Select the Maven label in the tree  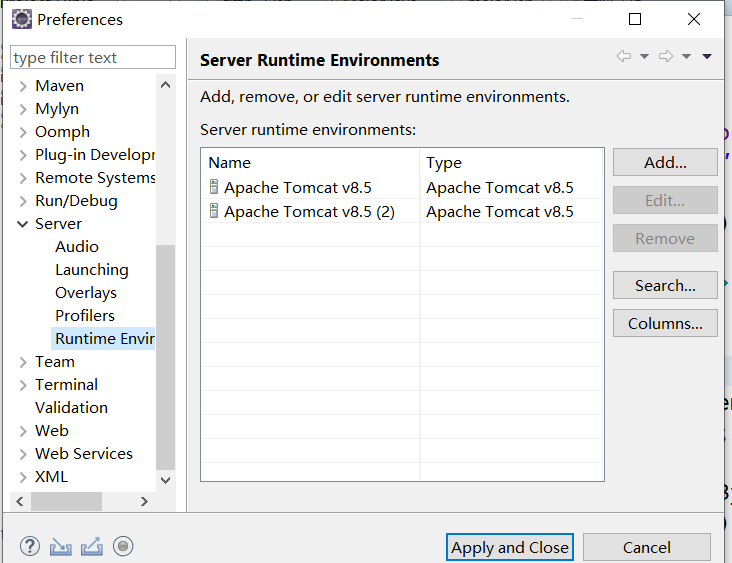point(59,86)
